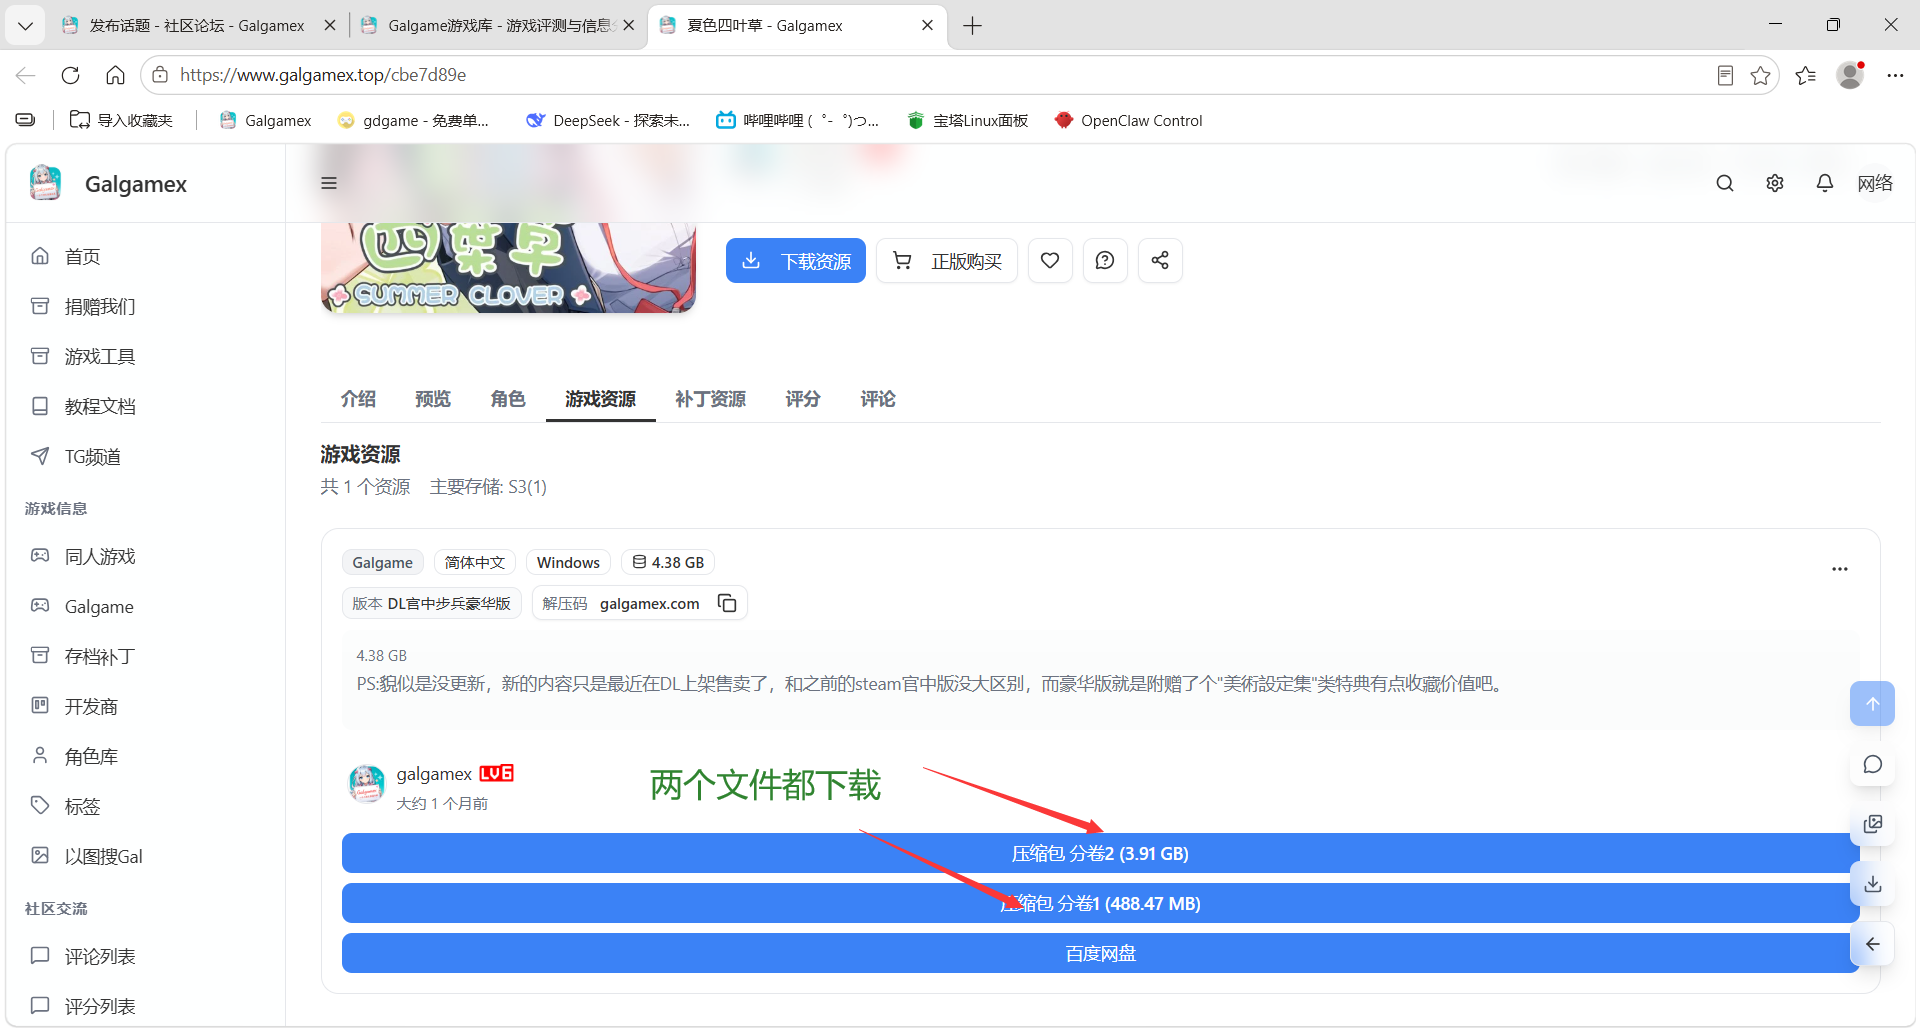Viewport: 1920px width, 1030px height.
Task: Select the 介绍 tab
Action: click(x=358, y=399)
